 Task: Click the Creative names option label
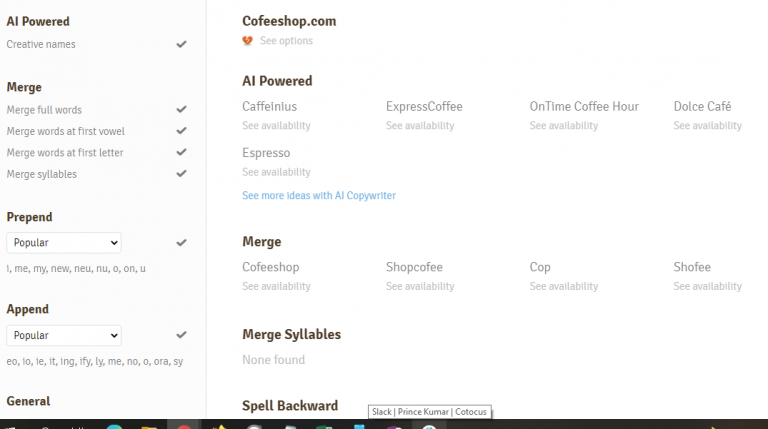tap(41, 44)
